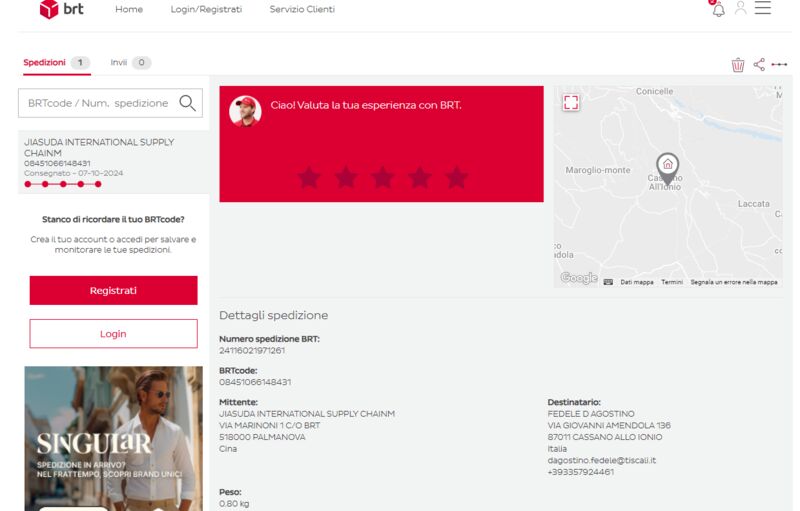Click the Google logo on the map
Image resolution: width=800 pixels, height=511 pixels.
tap(579, 278)
